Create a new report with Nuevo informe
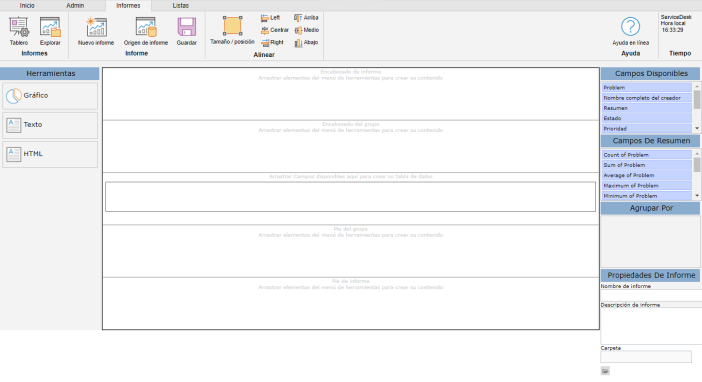The height and width of the screenshot is (382, 702). point(96,27)
